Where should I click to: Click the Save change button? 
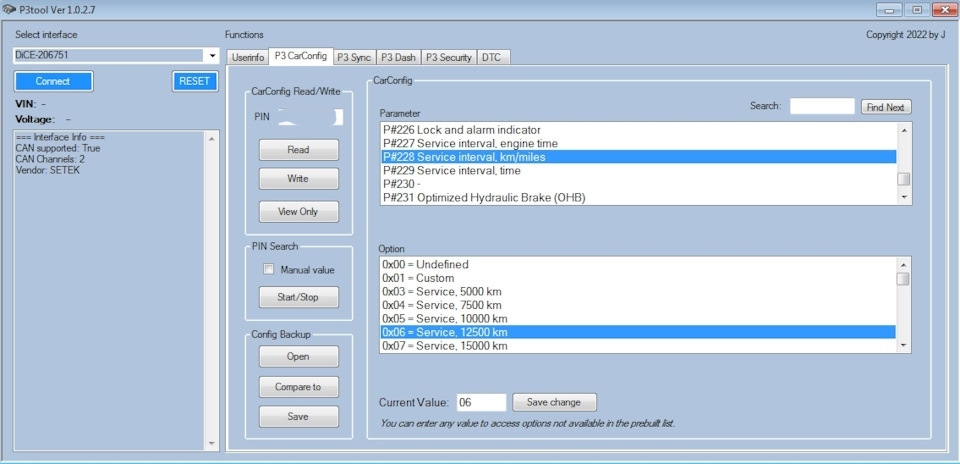tap(554, 402)
